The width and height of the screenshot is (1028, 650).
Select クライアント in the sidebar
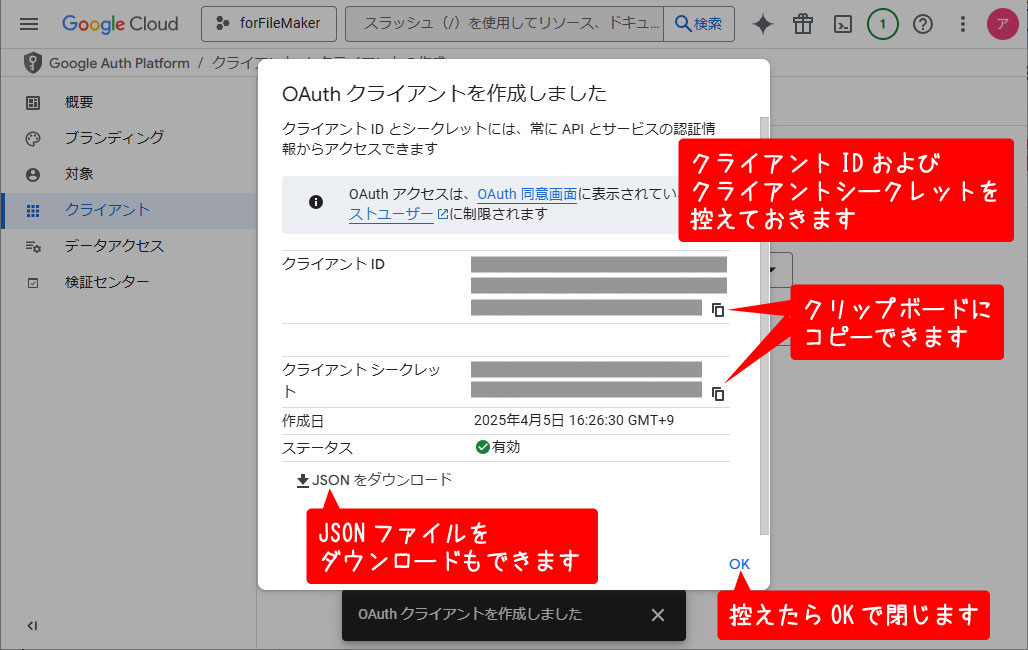pos(128,210)
